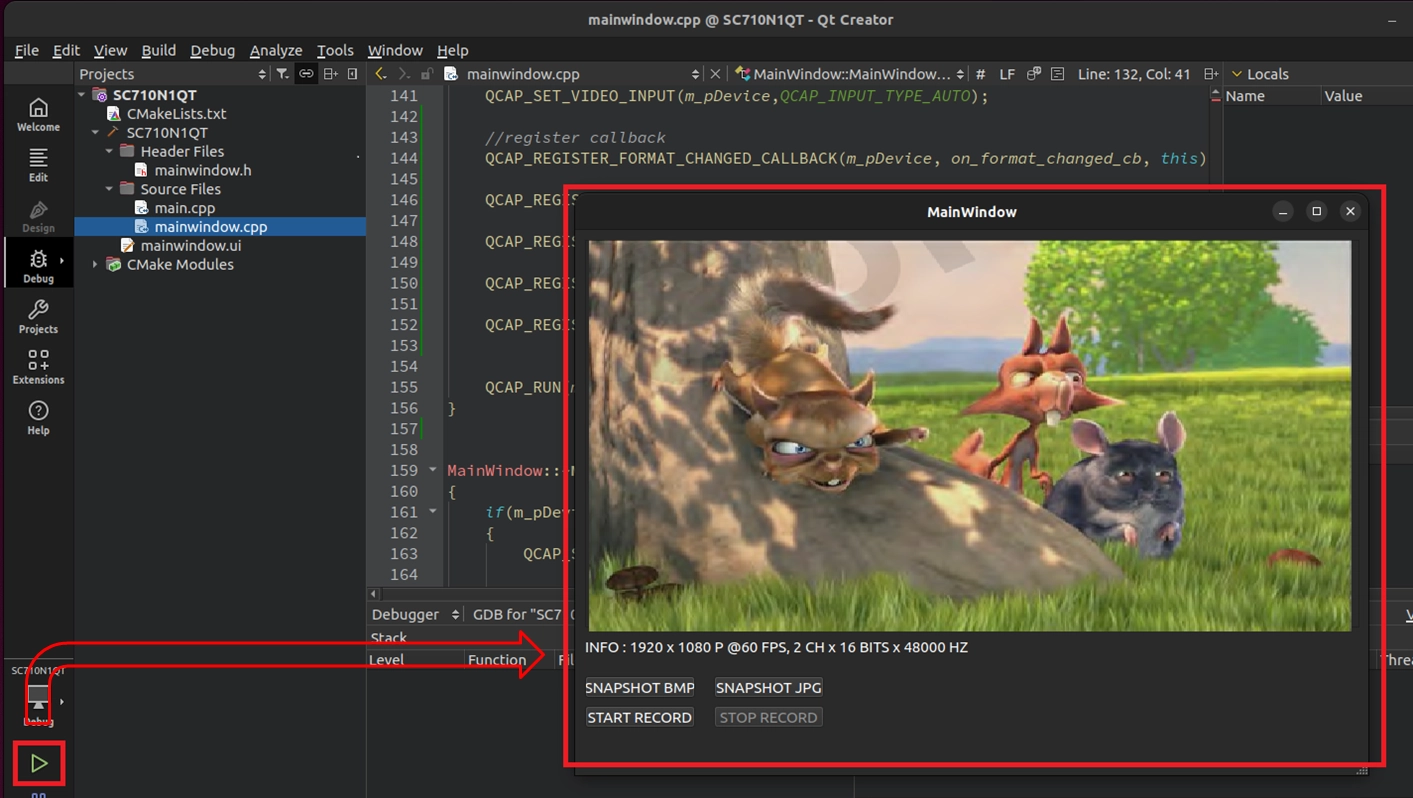Click the Name column header in Locals

(x=1270, y=96)
